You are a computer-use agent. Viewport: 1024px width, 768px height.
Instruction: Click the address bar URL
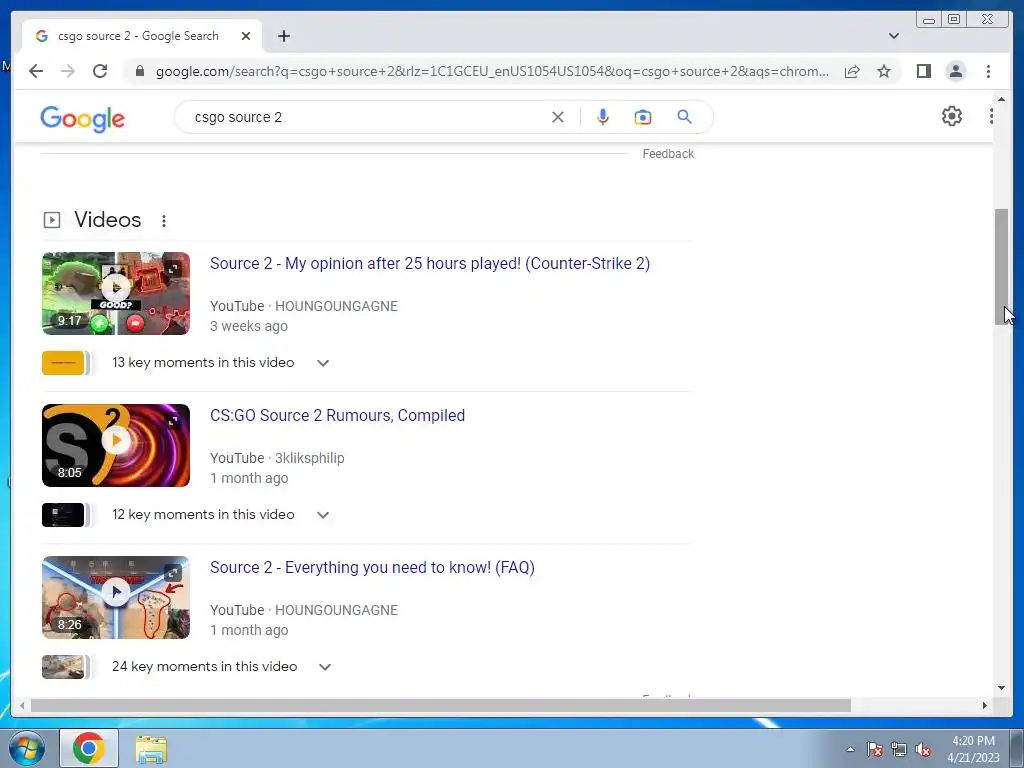pyautogui.click(x=492, y=71)
